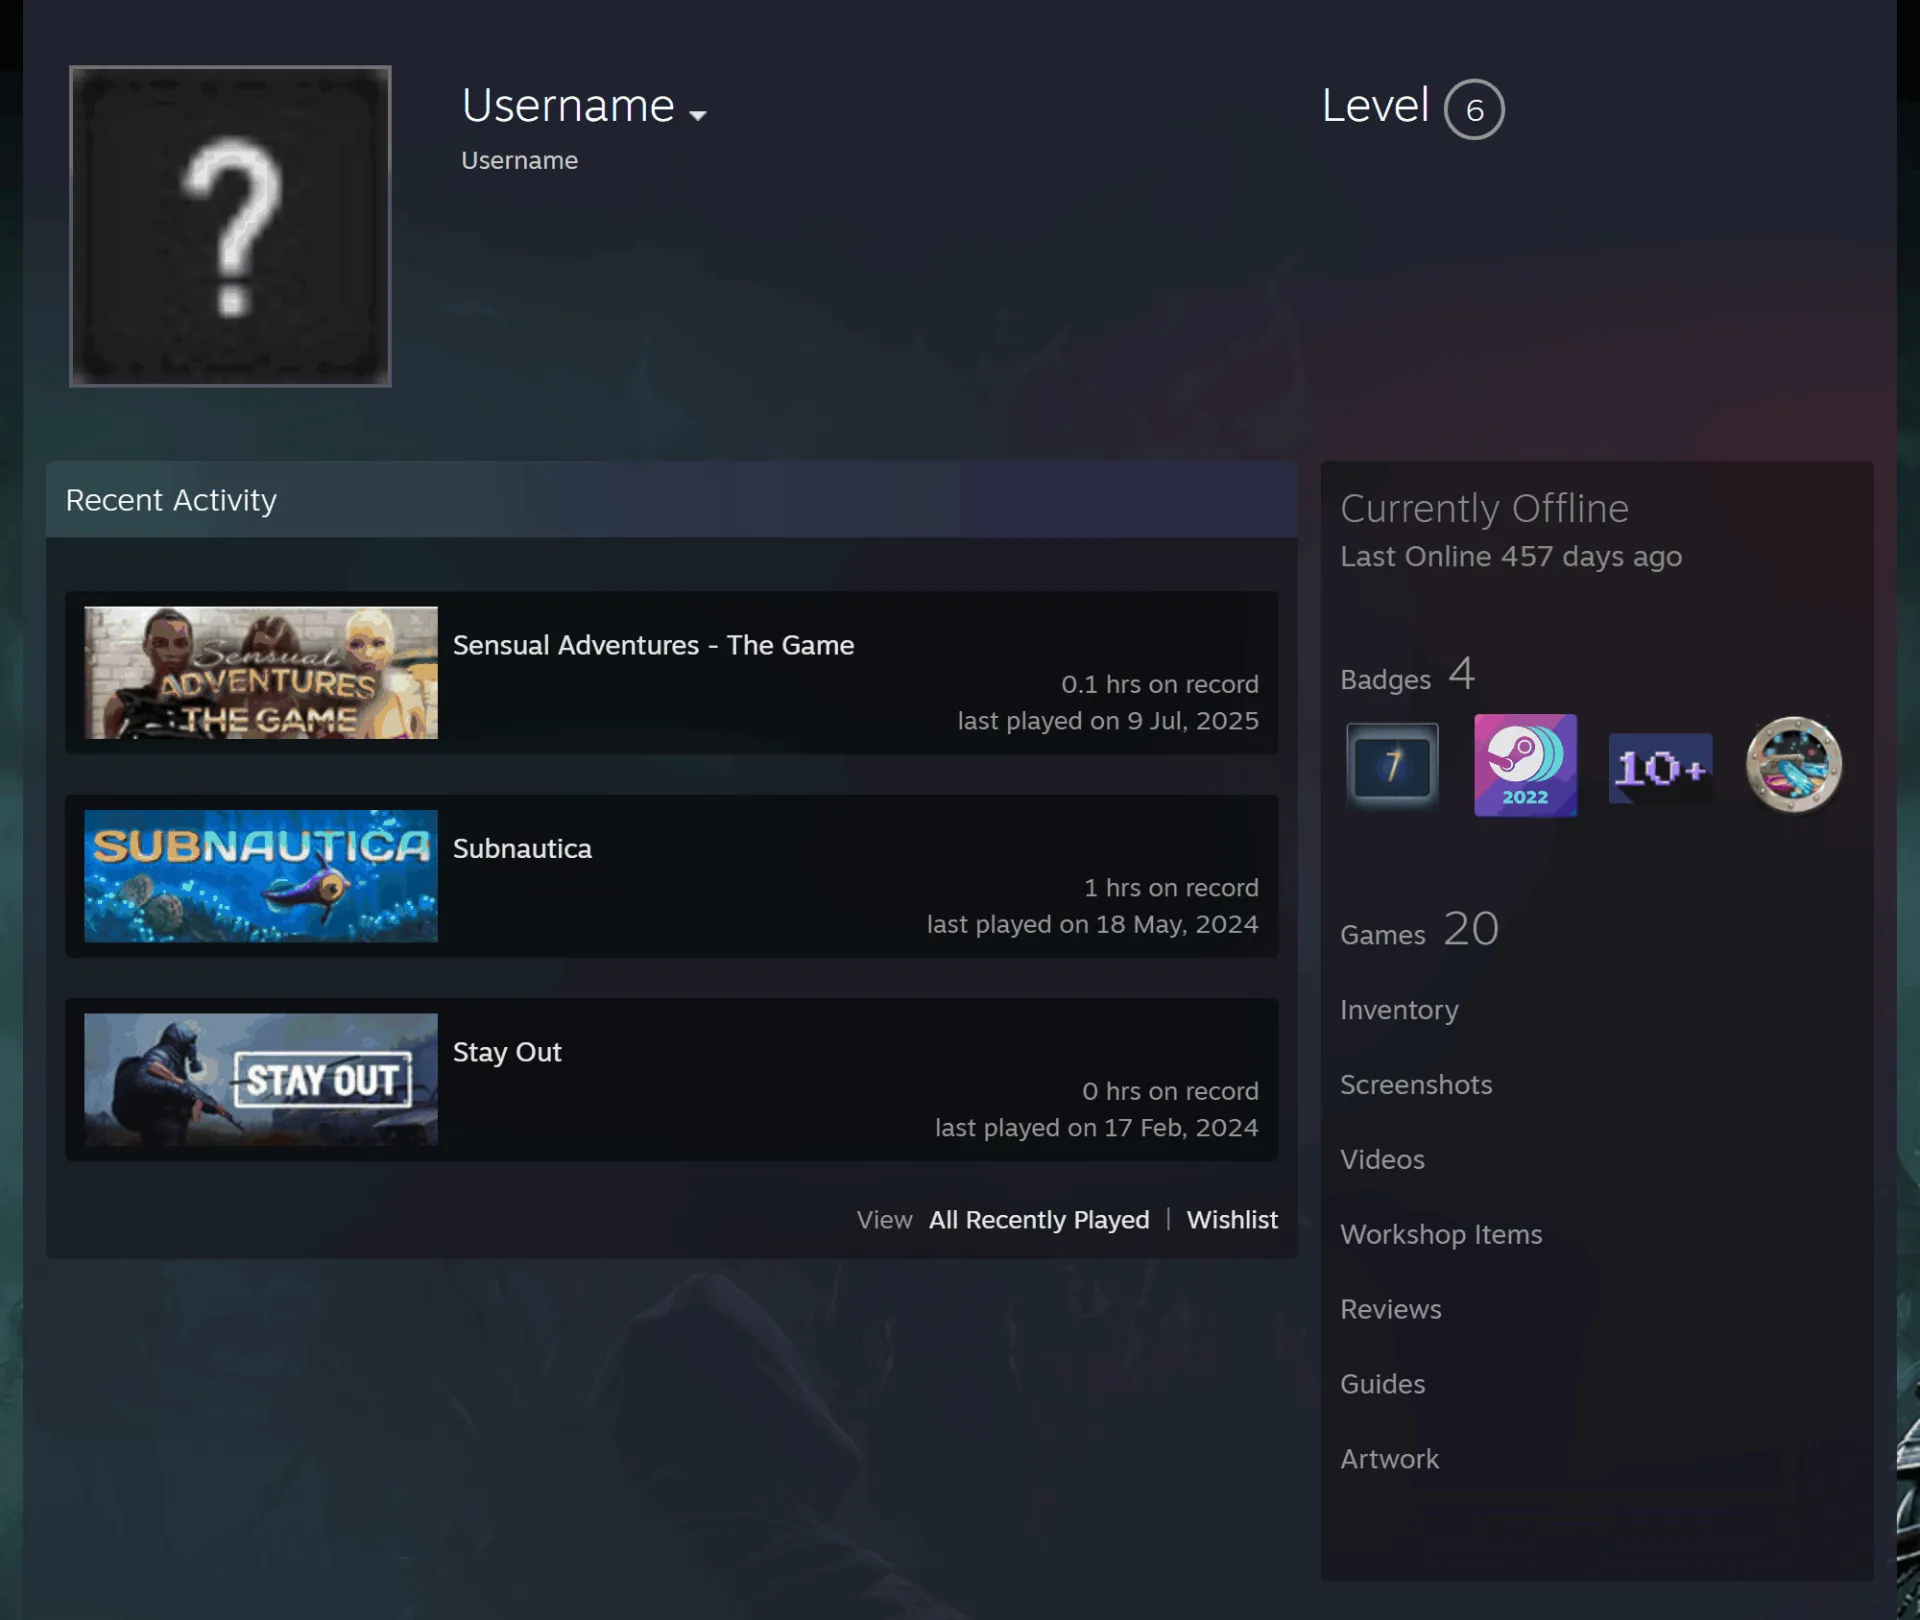The image size is (1920, 1620).
Task: Open the 10+ game collector badge
Action: [1660, 768]
